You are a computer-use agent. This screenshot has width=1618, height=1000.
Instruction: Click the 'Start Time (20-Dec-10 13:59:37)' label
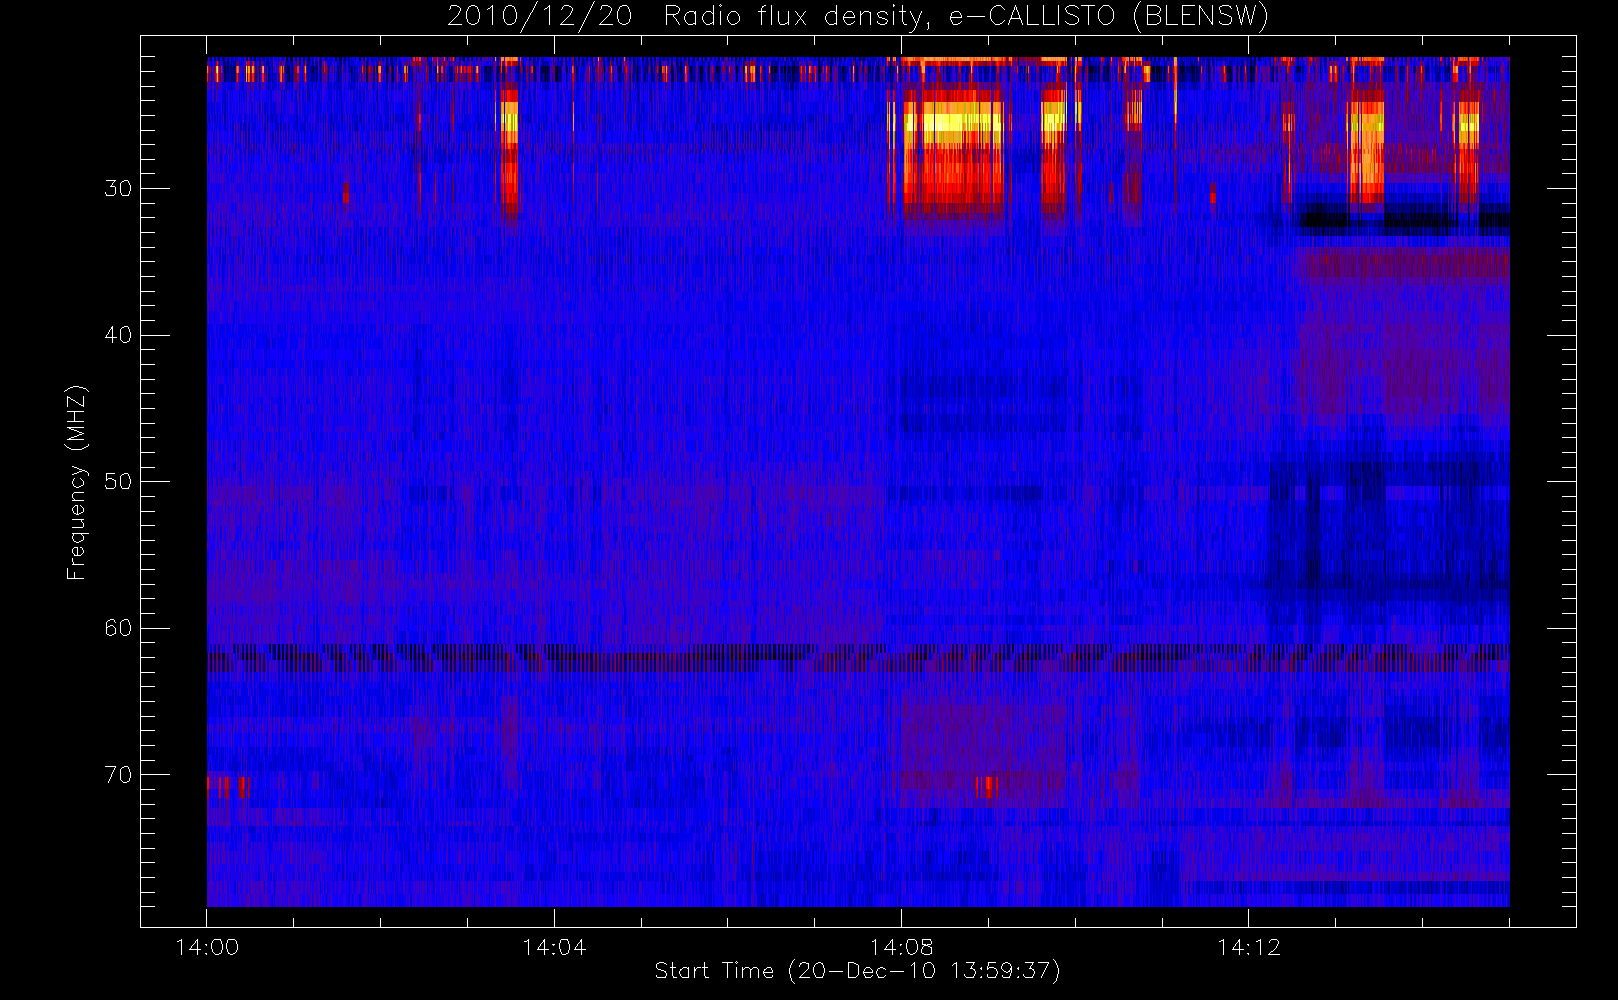click(857, 971)
